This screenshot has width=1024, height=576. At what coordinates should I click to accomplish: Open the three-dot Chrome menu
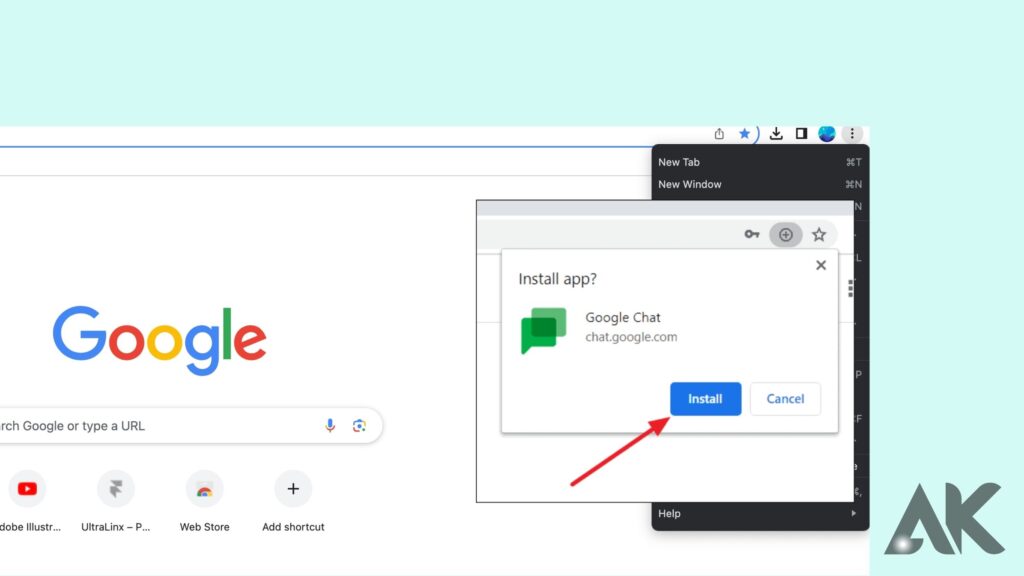852,132
